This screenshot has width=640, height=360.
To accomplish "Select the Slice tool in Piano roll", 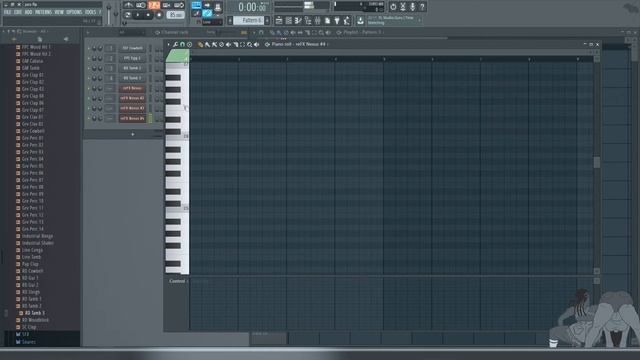I will pos(236,44).
